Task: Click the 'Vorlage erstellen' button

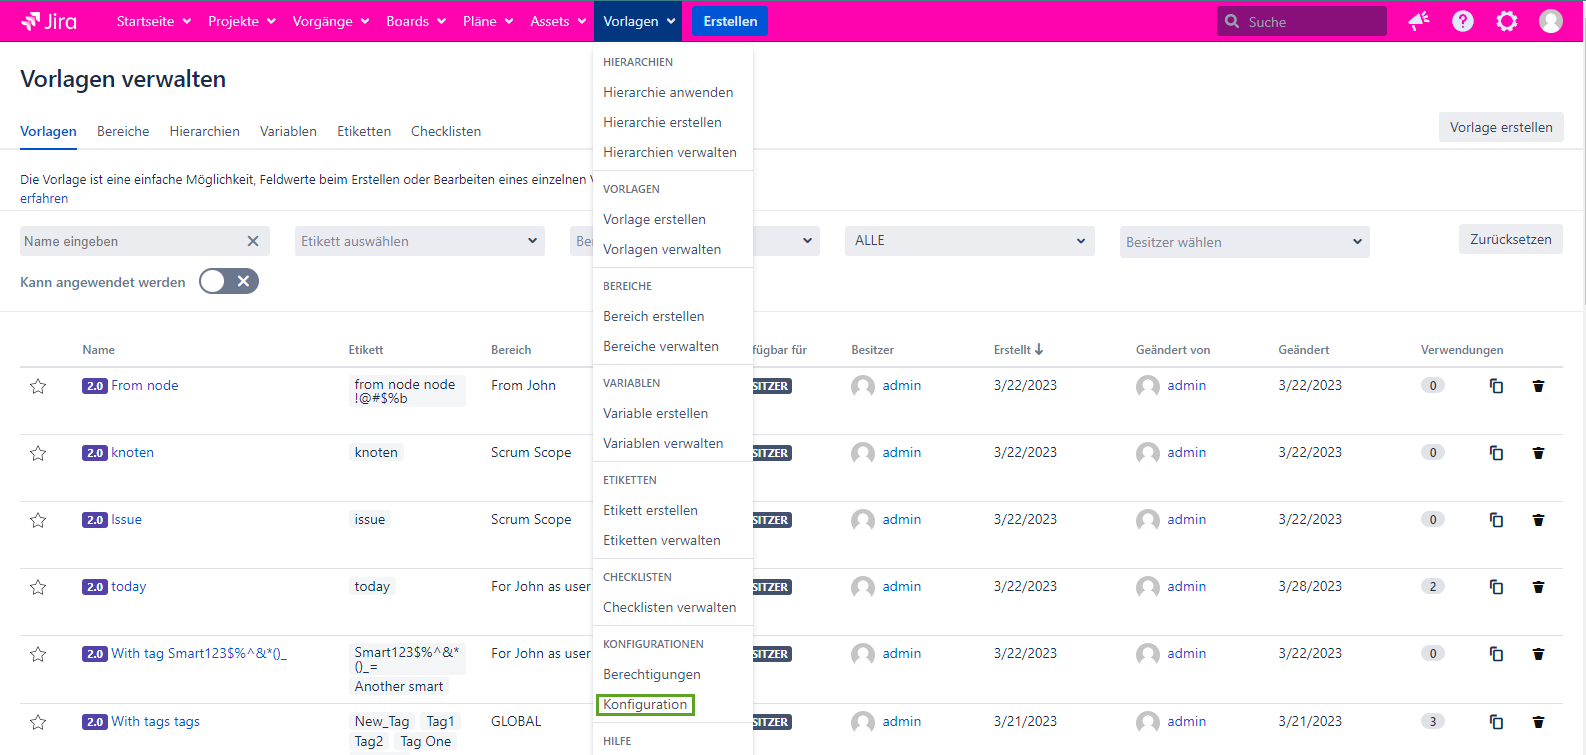Action: (x=1500, y=127)
